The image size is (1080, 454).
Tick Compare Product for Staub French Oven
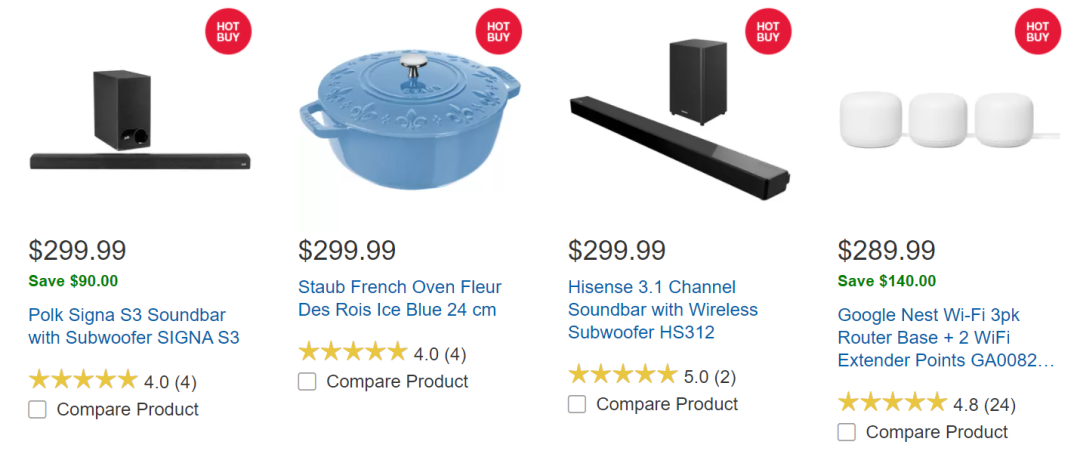307,382
